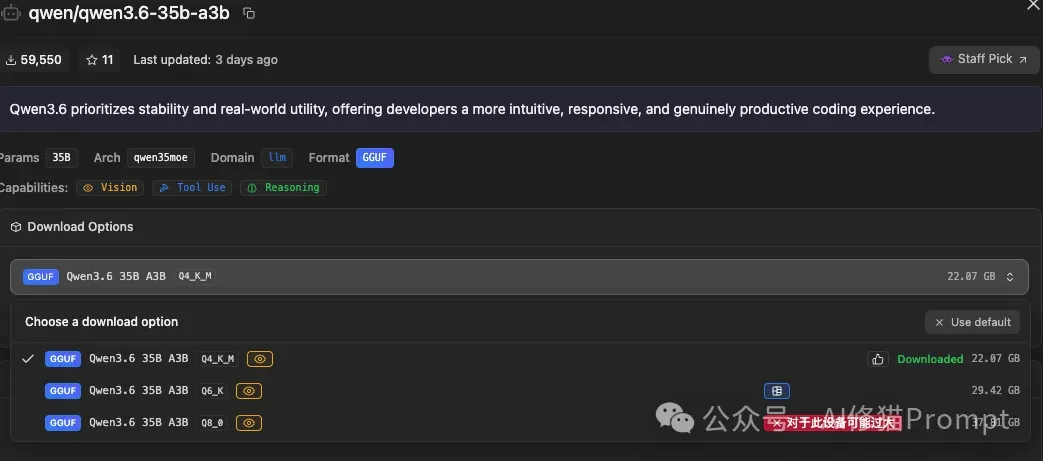
Task: Click the Vision capability tag
Action: click(111, 188)
